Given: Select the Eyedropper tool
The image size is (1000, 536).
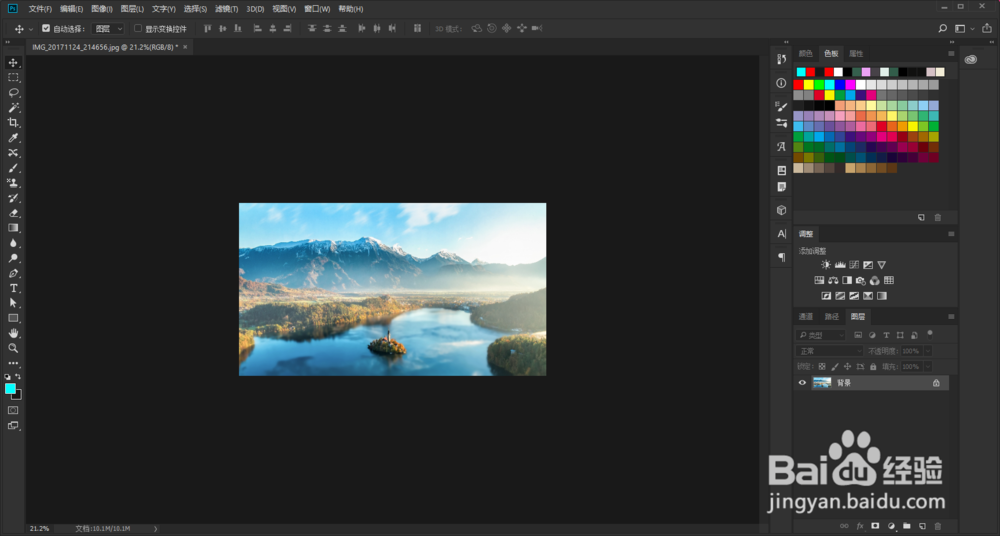Looking at the screenshot, I should [13, 138].
